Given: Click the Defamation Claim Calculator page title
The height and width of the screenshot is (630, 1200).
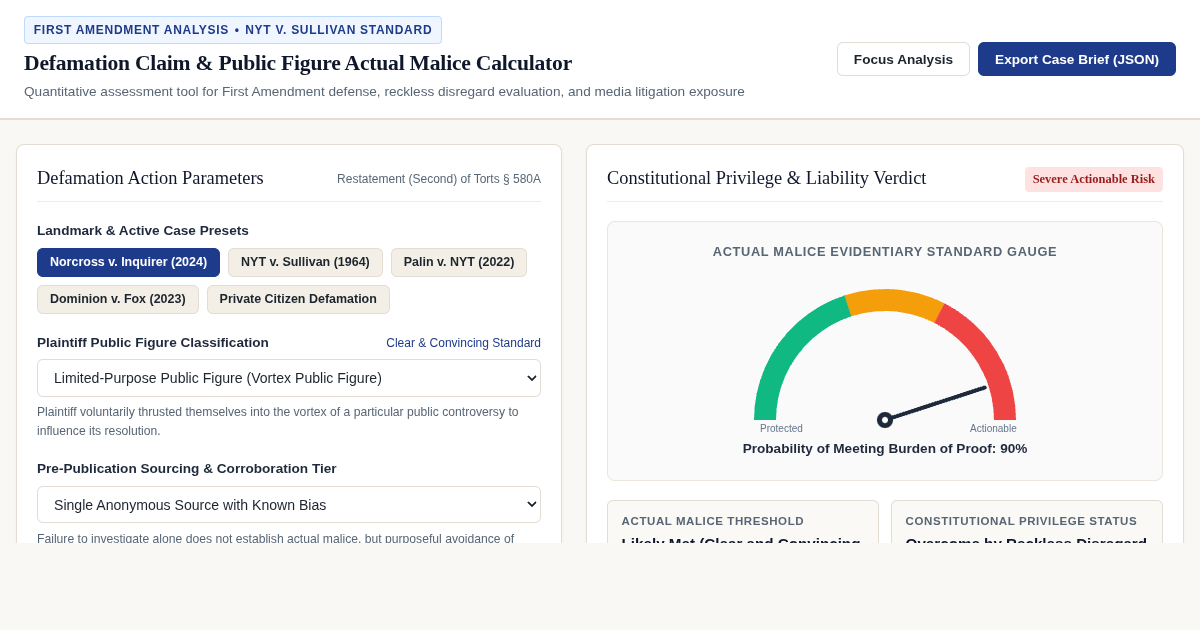Looking at the screenshot, I should [x=298, y=63].
